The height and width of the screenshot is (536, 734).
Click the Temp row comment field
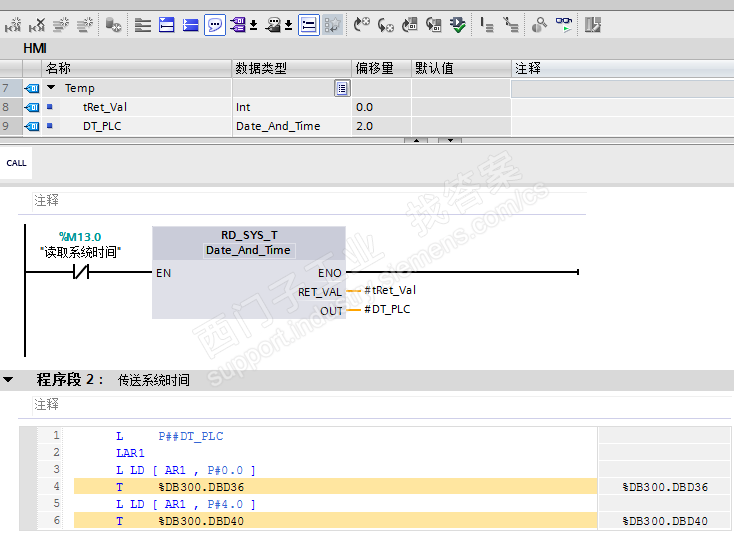click(x=623, y=88)
